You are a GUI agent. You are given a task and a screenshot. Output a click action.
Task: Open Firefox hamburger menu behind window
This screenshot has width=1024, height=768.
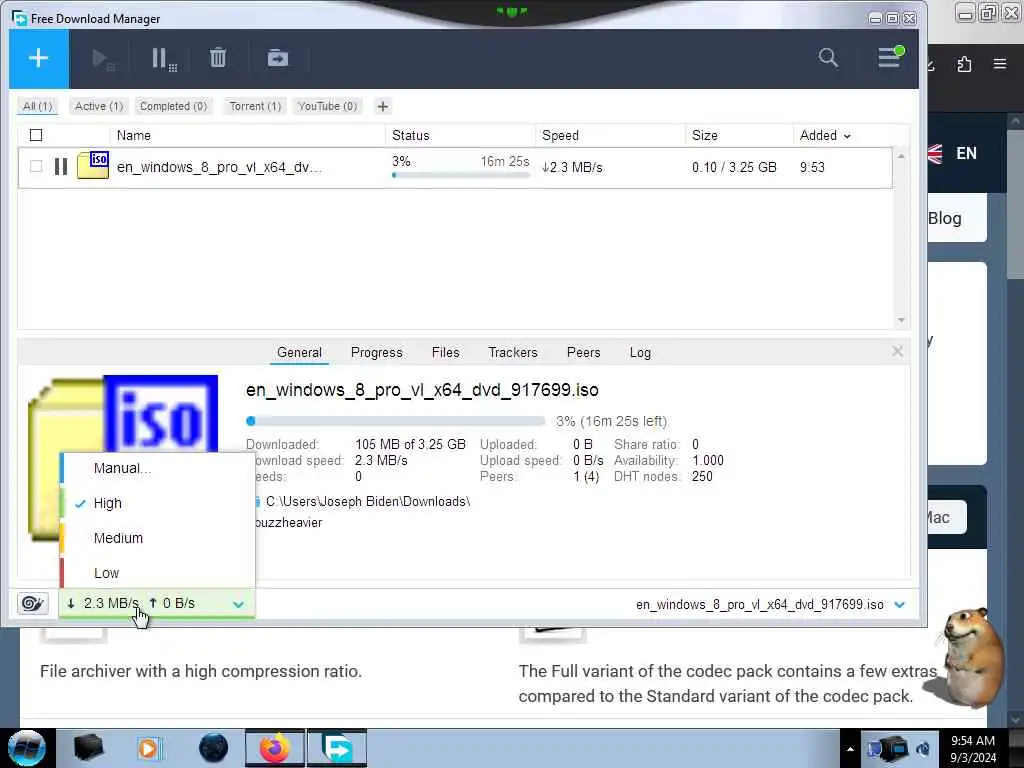999,64
